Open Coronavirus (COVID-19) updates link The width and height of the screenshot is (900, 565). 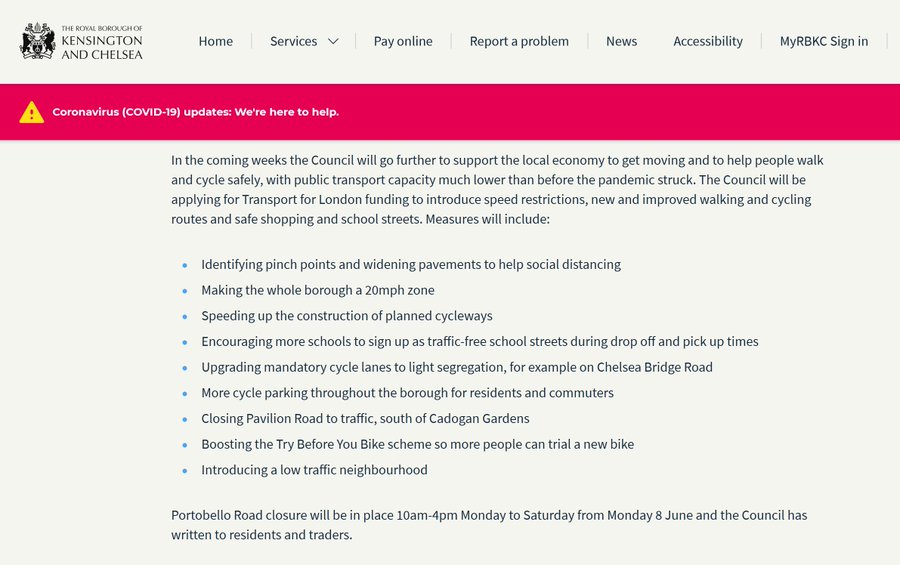point(195,112)
